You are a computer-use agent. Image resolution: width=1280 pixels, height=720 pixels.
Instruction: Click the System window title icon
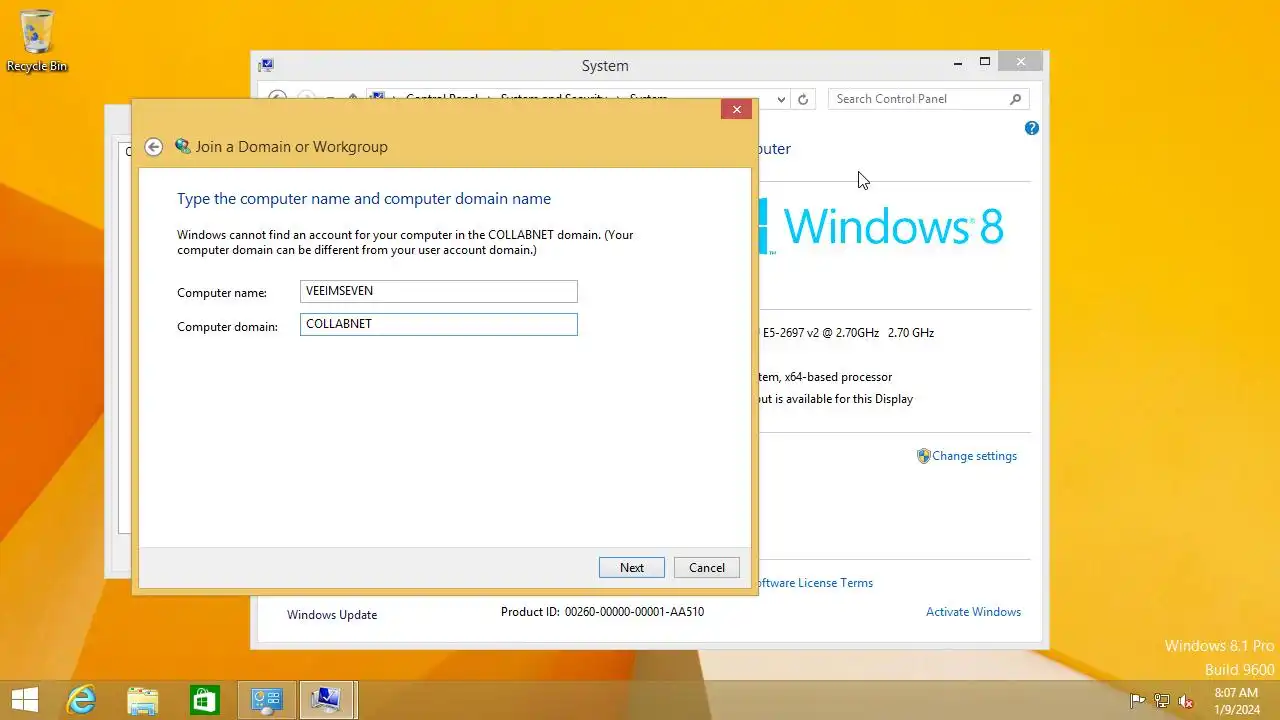266,65
